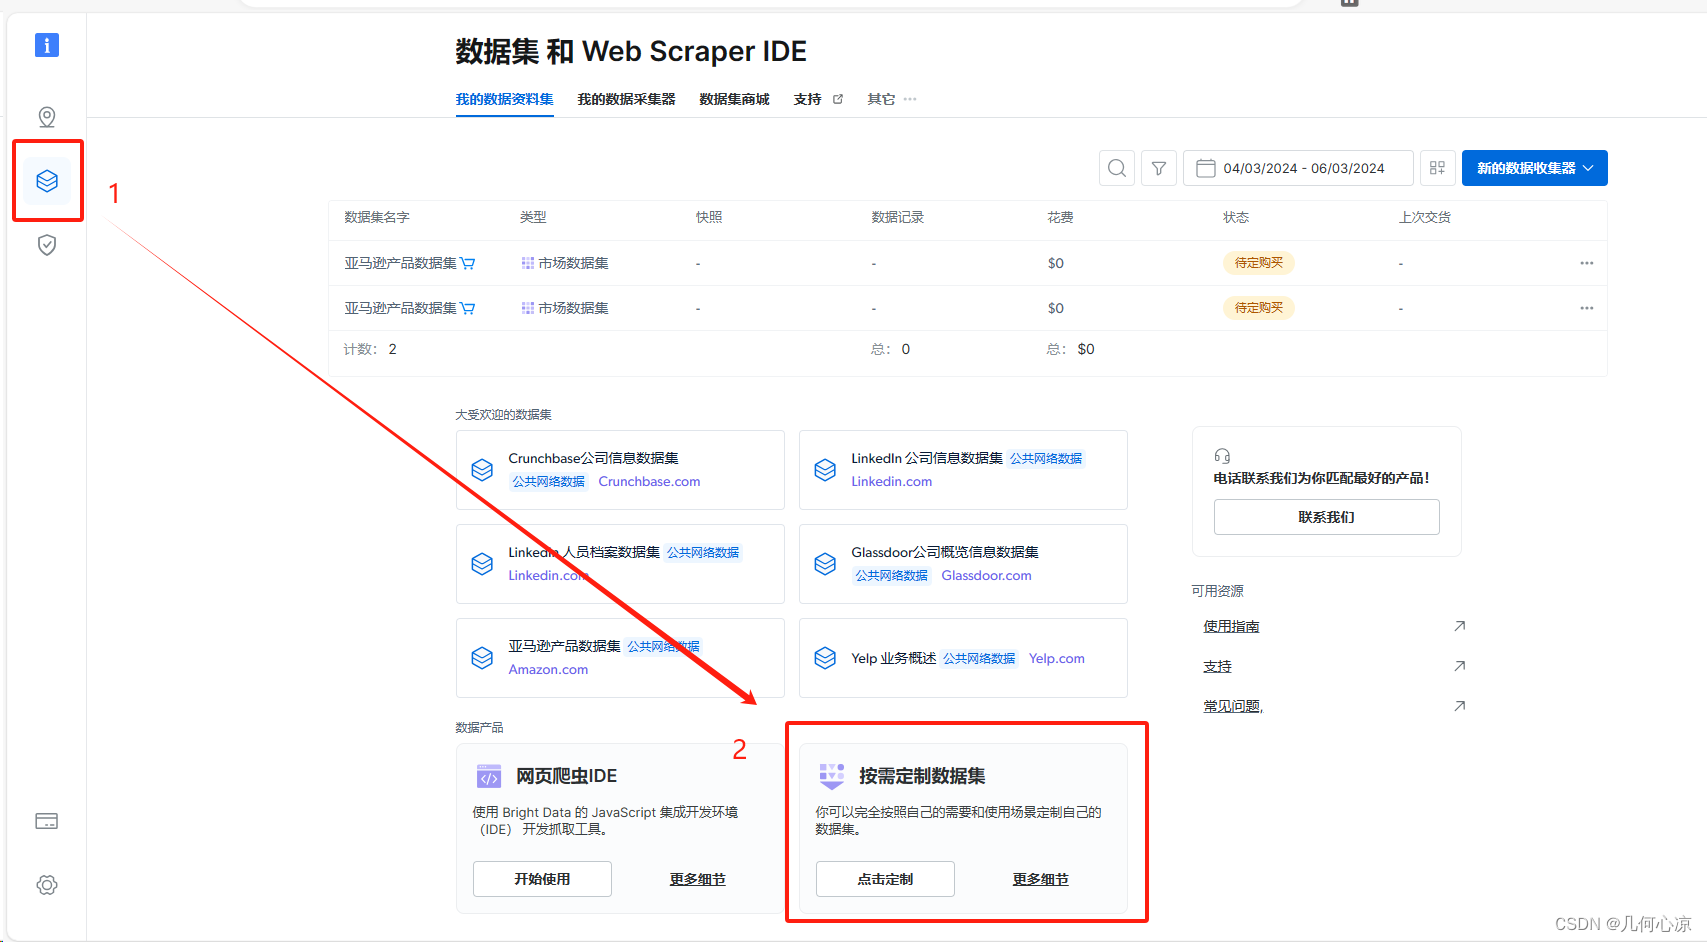Select the Glassdoor公司概览信息数据集 title
Viewport: 1707px width, 942px height.
[x=945, y=552]
